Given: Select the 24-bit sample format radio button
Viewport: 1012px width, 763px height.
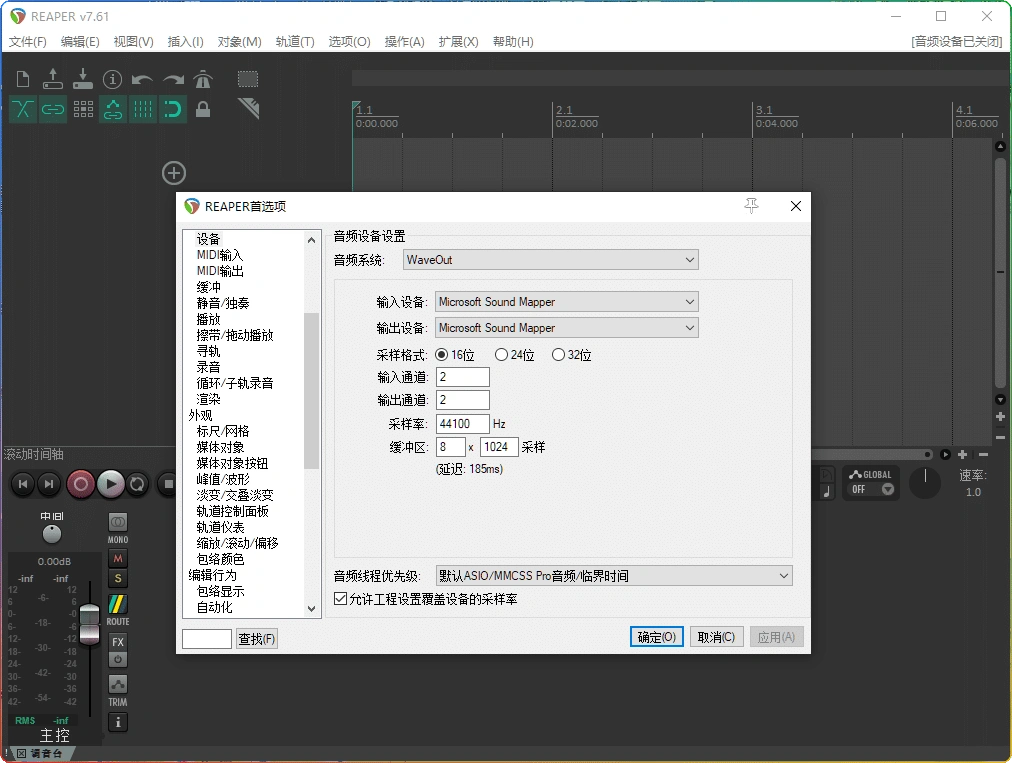Looking at the screenshot, I should click(501, 355).
